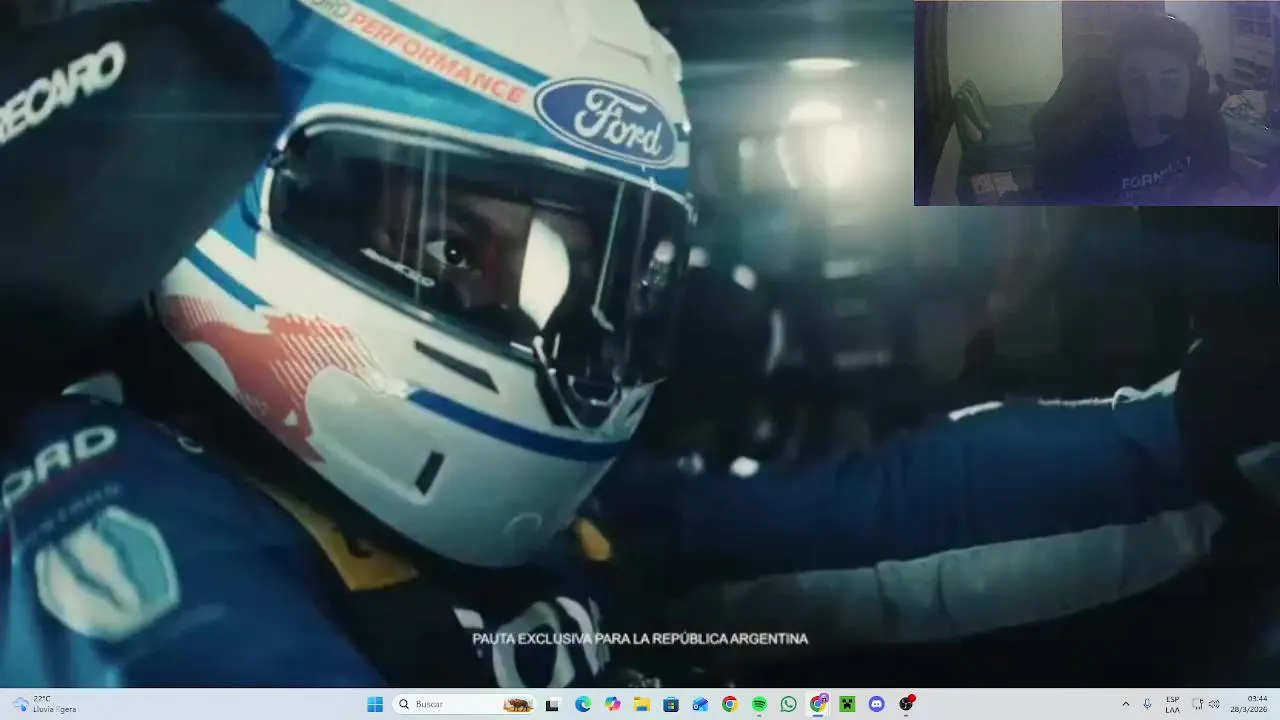Screen dimensions: 1280x720
Task: Open Spotify from the taskbar
Action: (x=759, y=704)
